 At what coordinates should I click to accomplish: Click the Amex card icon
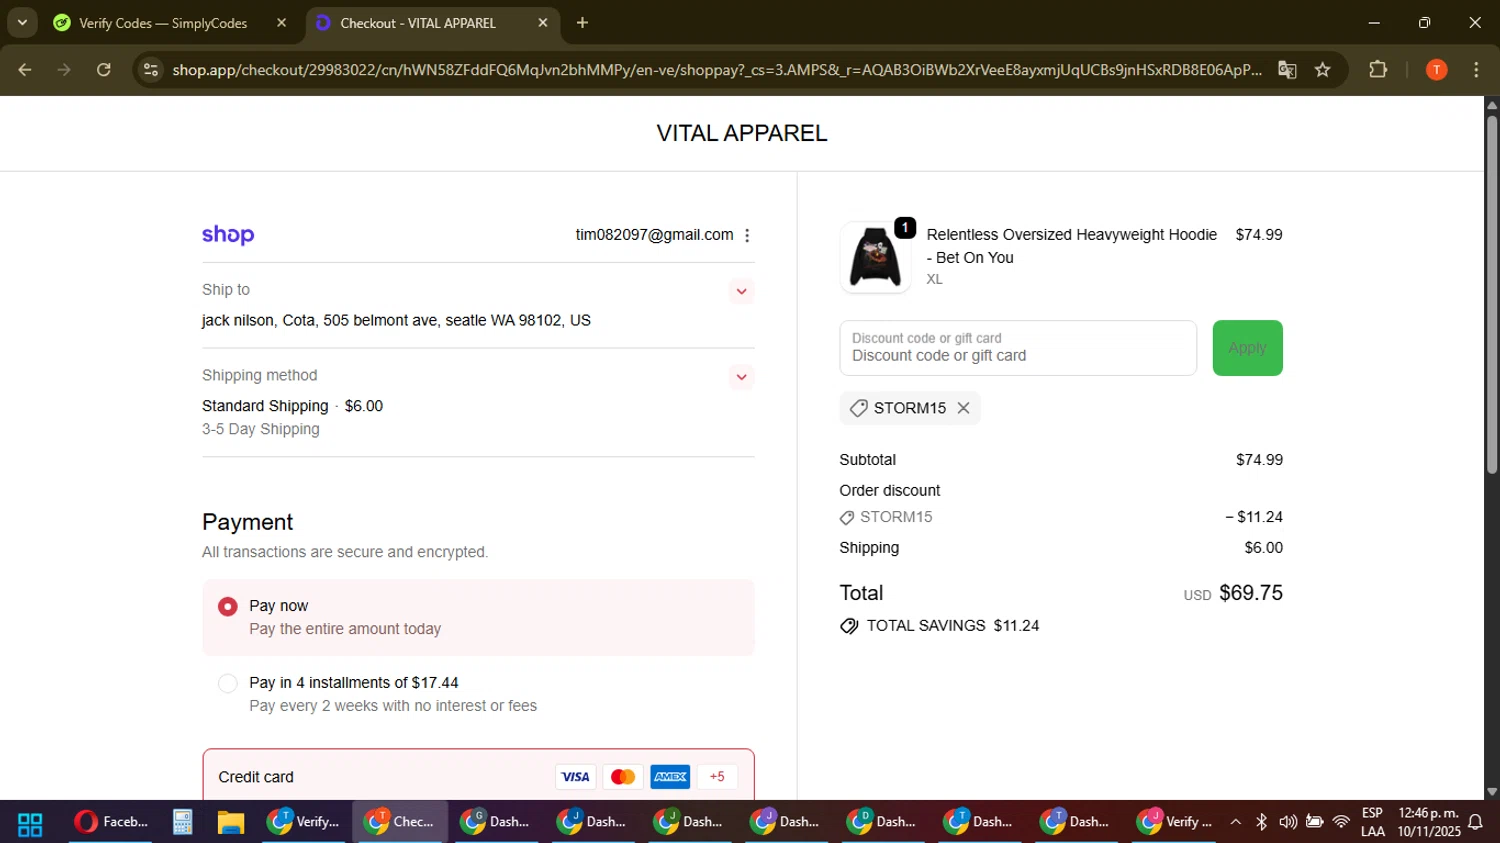pyautogui.click(x=670, y=777)
